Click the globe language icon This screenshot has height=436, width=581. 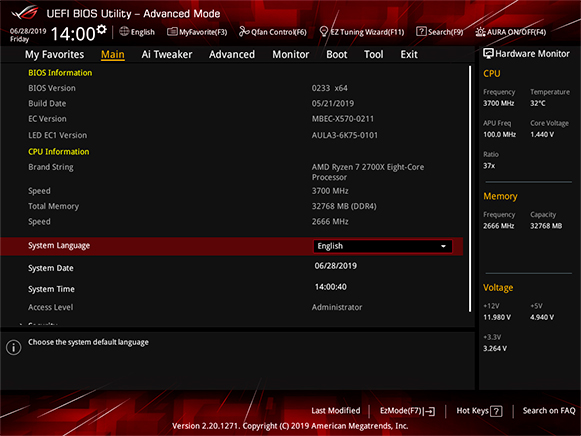pos(124,32)
